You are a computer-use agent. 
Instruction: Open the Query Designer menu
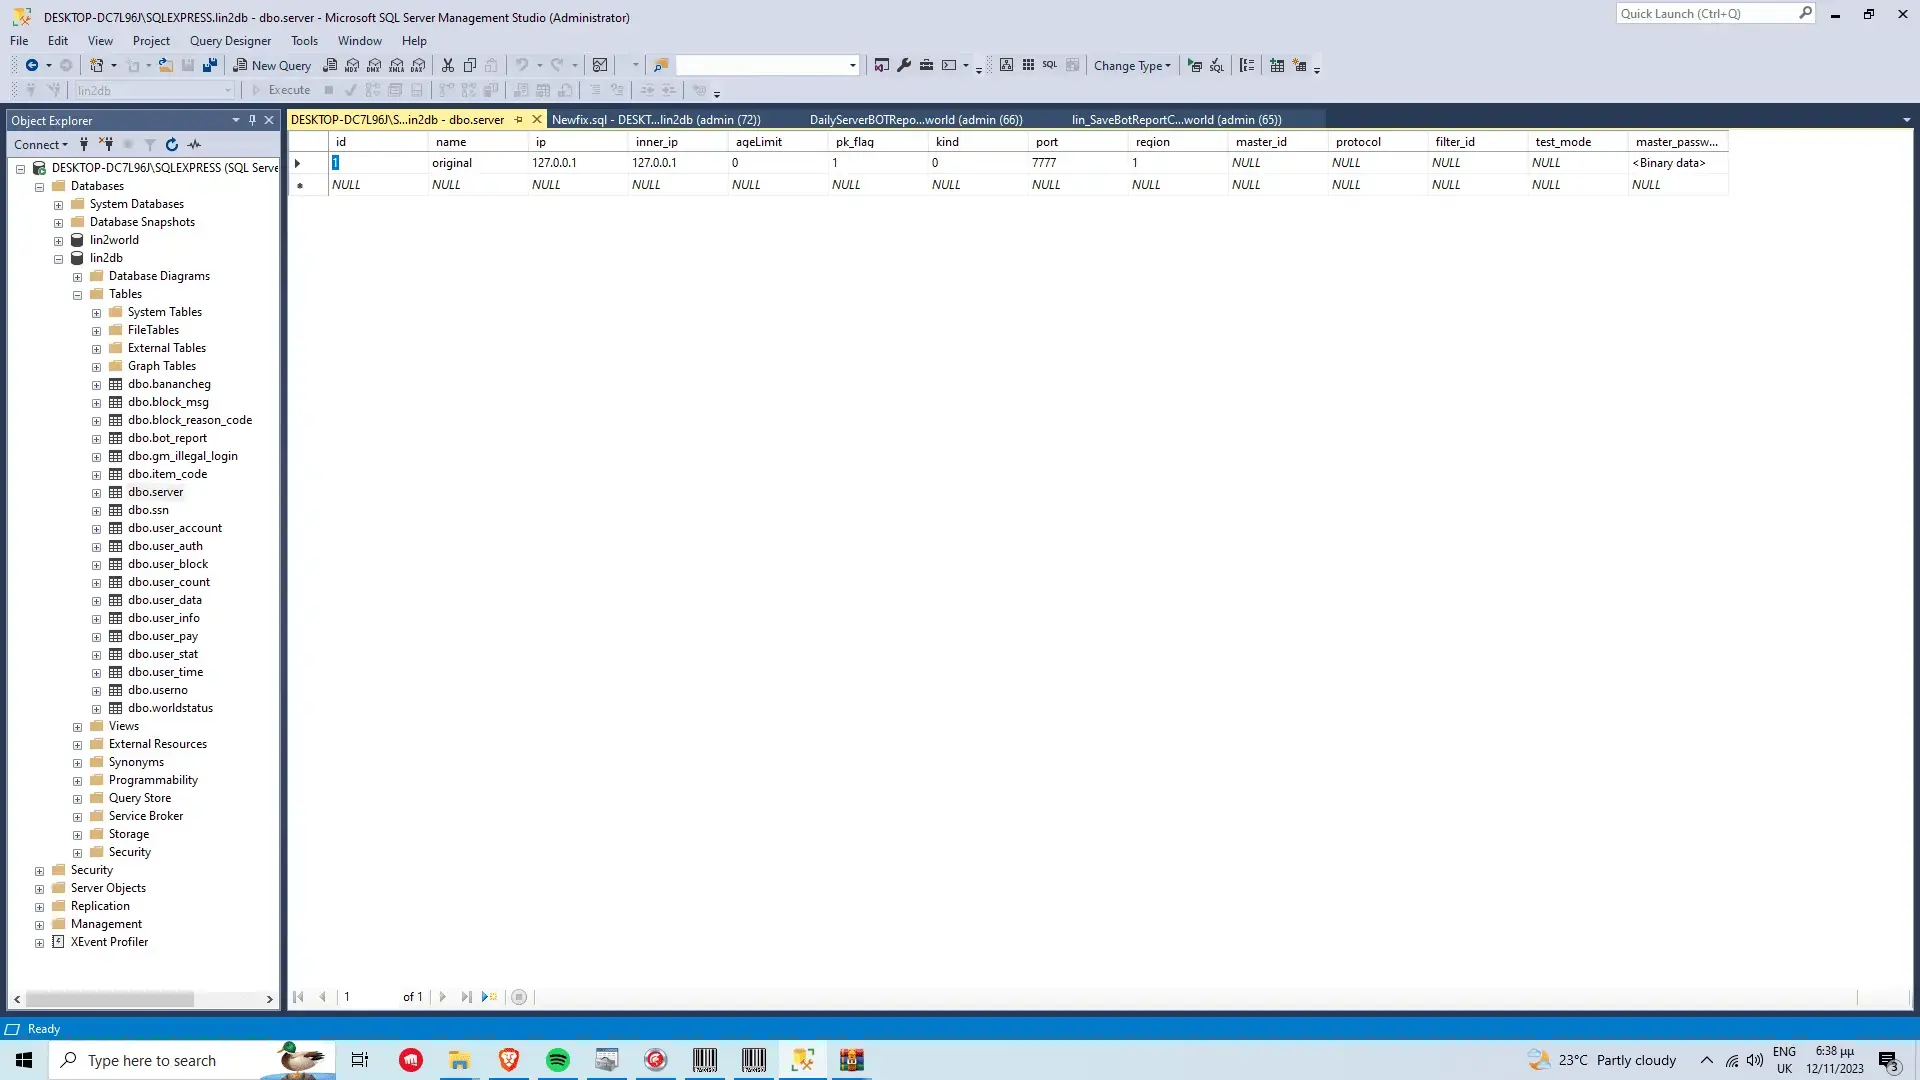click(230, 41)
